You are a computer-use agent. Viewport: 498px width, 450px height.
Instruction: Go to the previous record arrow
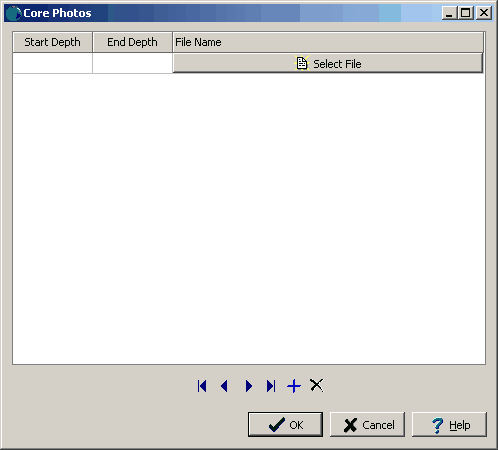224,386
